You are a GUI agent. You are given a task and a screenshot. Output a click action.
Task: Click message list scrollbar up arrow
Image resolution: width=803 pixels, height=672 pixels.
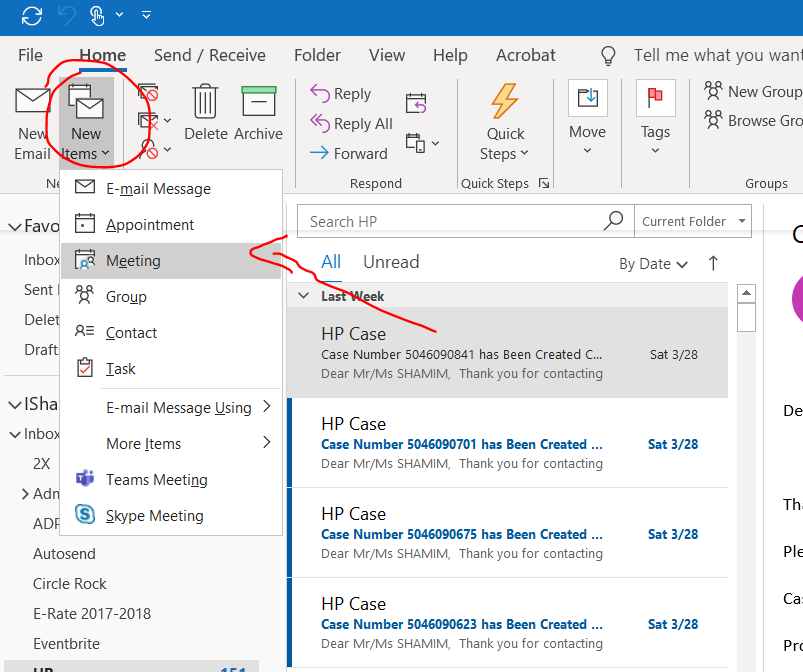click(746, 293)
